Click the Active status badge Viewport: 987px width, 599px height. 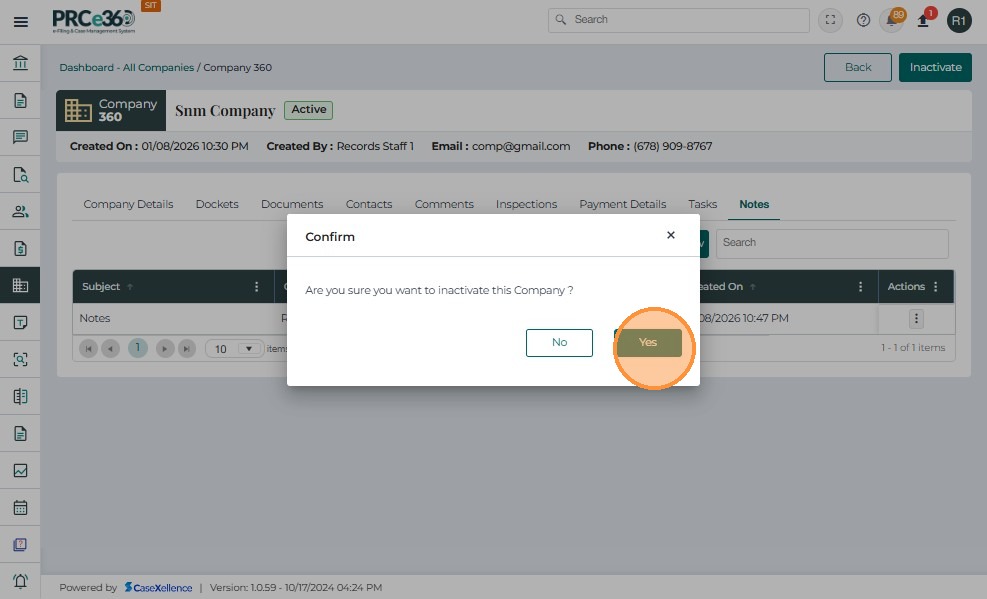(x=308, y=110)
